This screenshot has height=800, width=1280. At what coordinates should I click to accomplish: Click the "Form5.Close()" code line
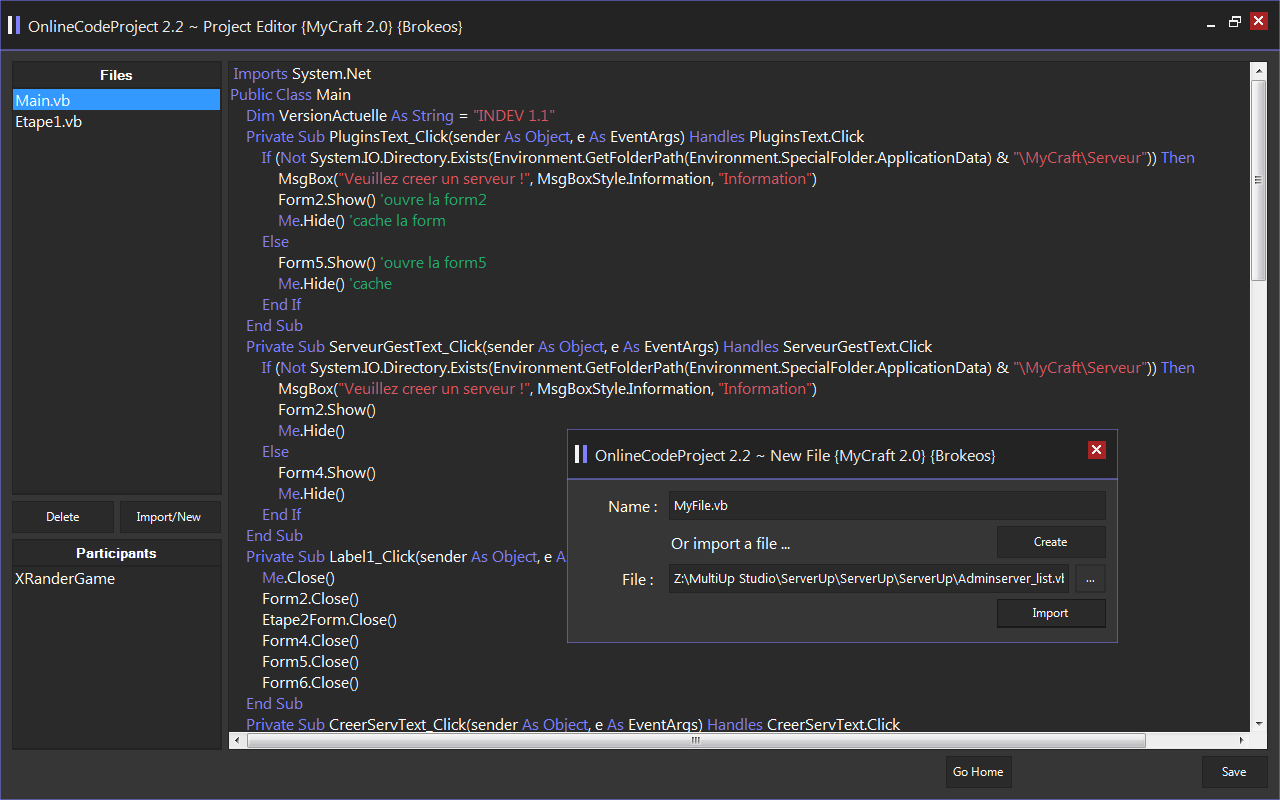(x=310, y=661)
